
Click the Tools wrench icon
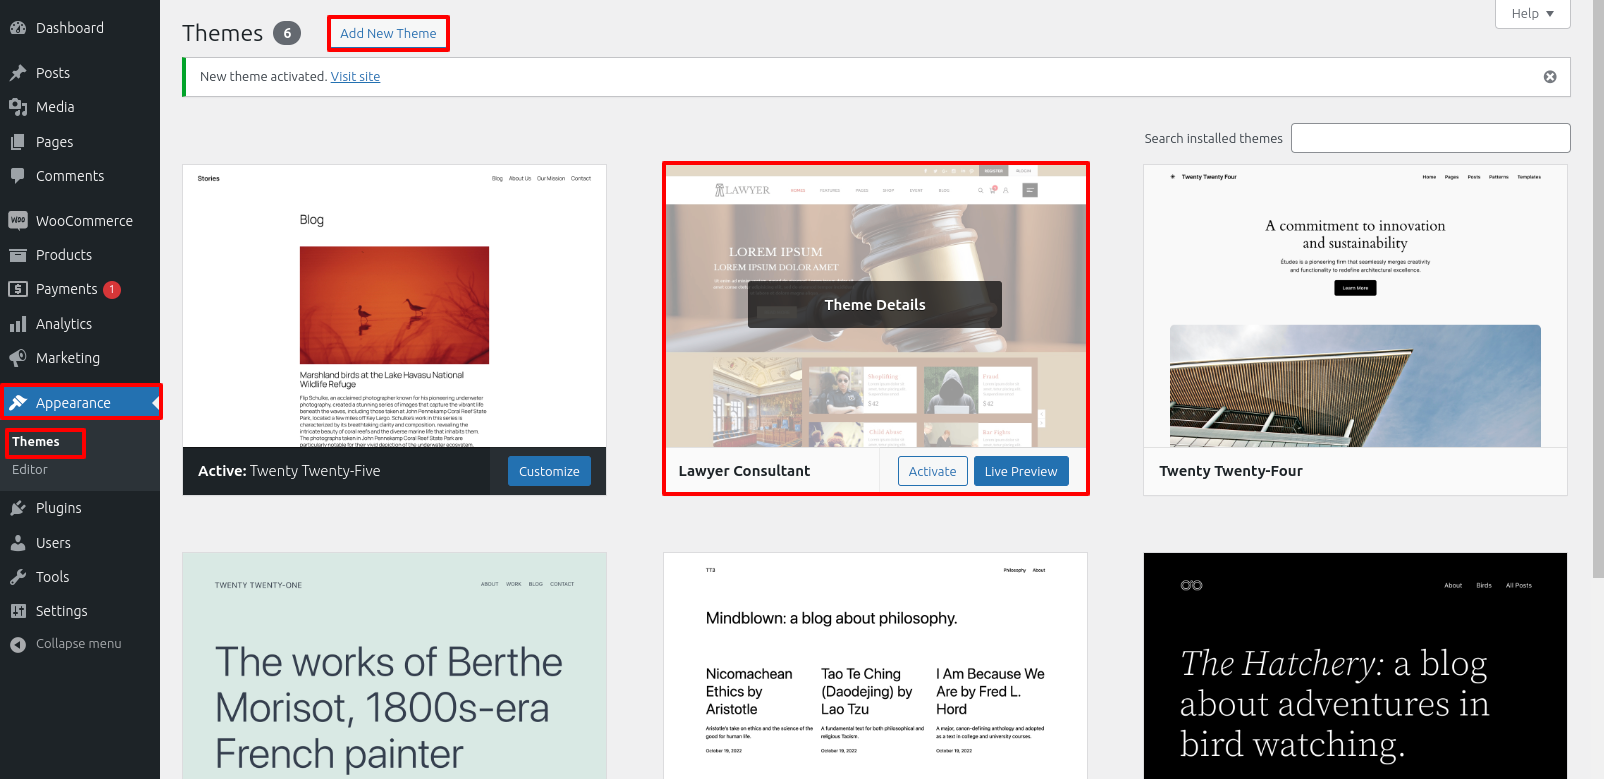pyautogui.click(x=18, y=577)
